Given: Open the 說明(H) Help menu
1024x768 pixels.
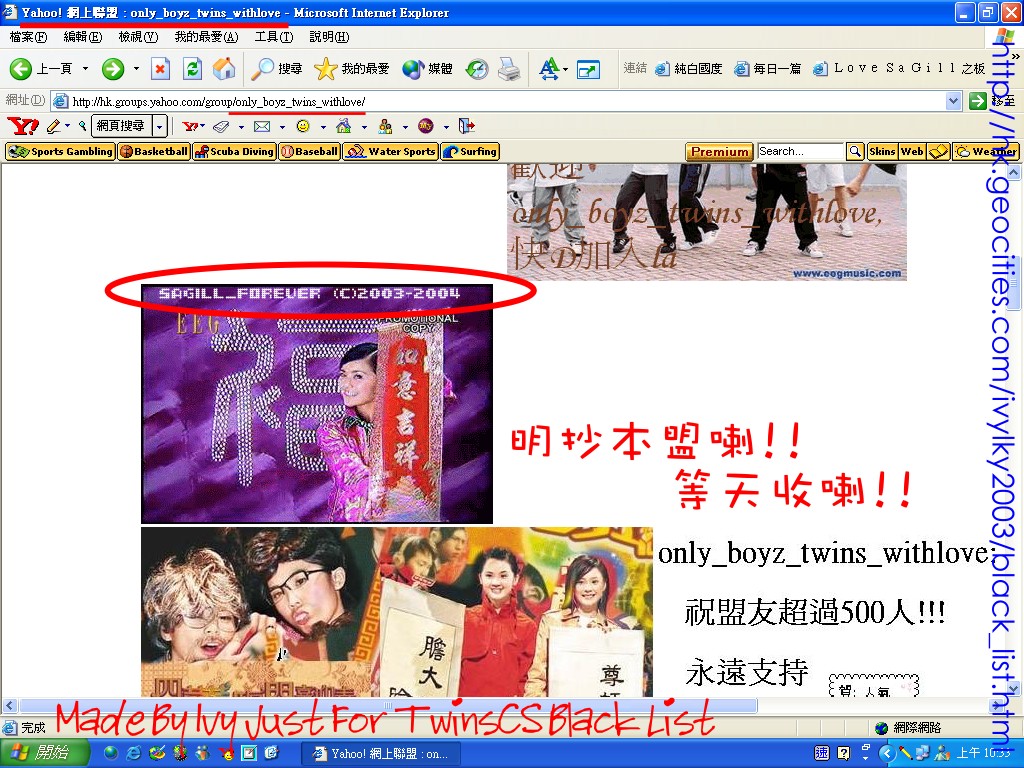Looking at the screenshot, I should [329, 37].
